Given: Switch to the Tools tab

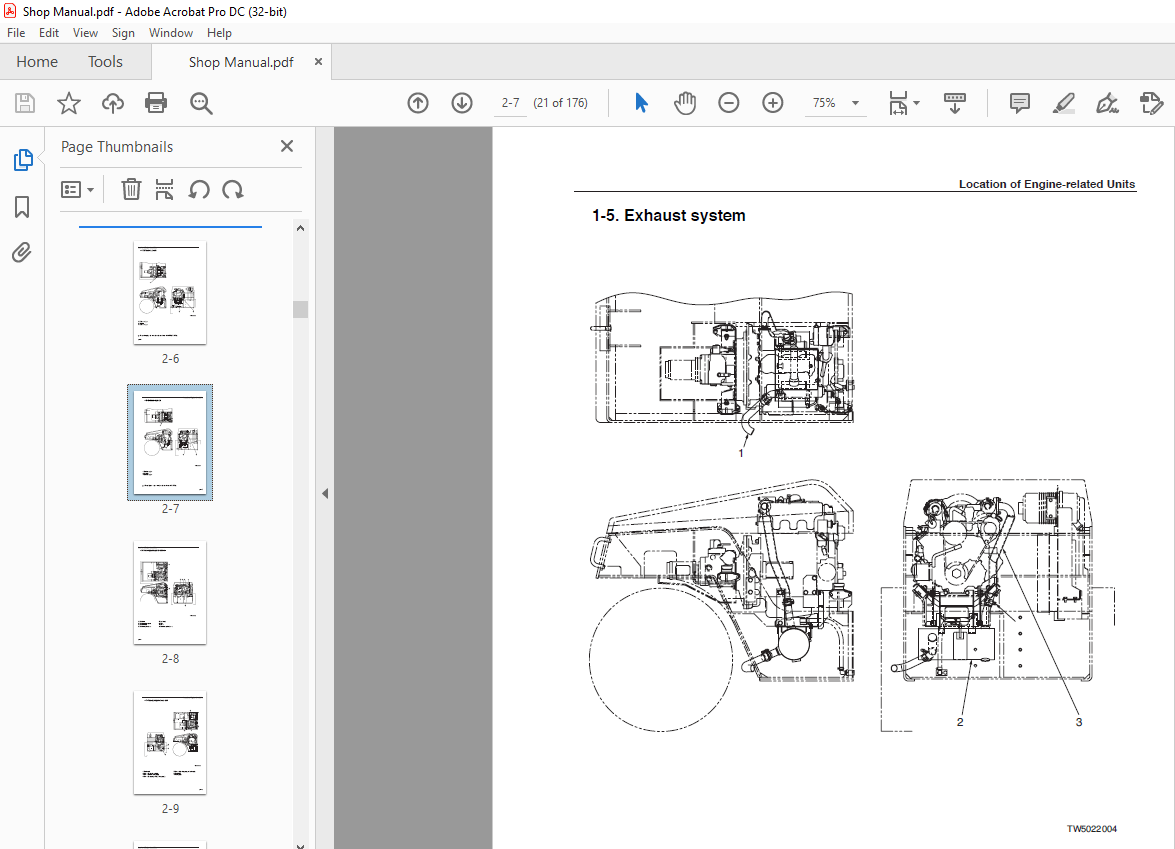Looking at the screenshot, I should click(x=105, y=61).
